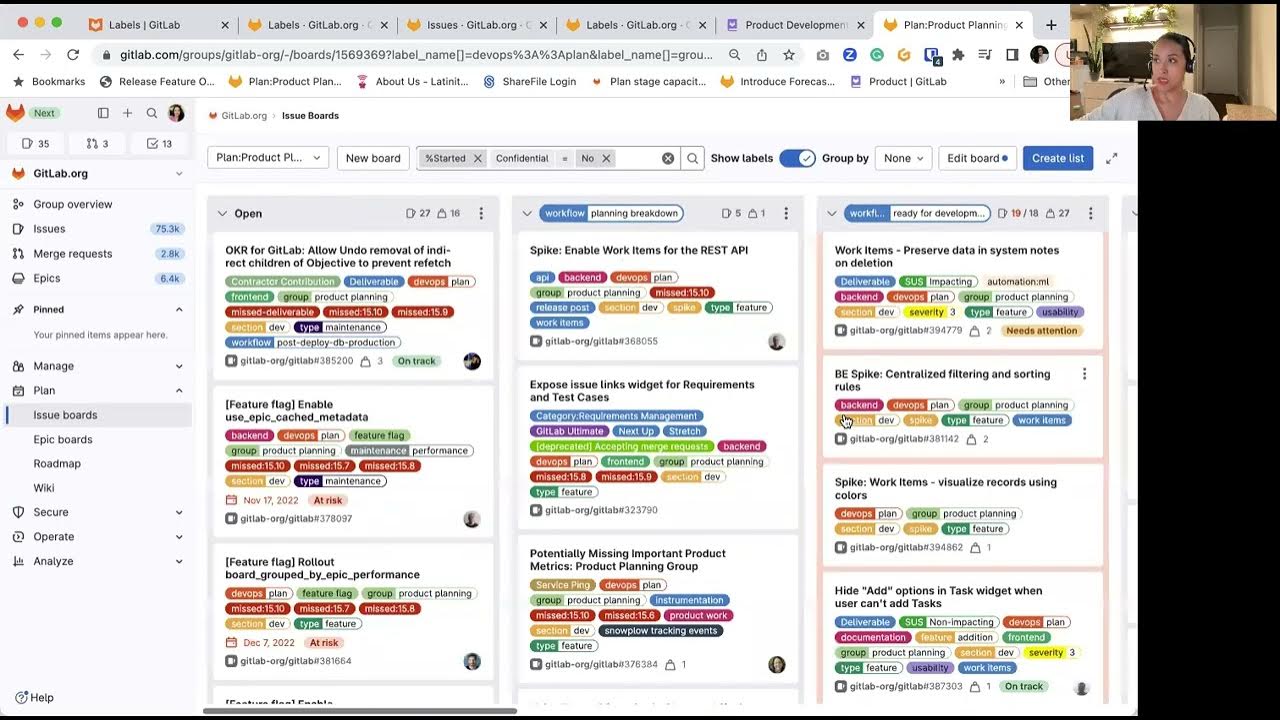The width and height of the screenshot is (1280, 720).
Task: Open ready for development list kebab menu
Action: pos(1091,213)
